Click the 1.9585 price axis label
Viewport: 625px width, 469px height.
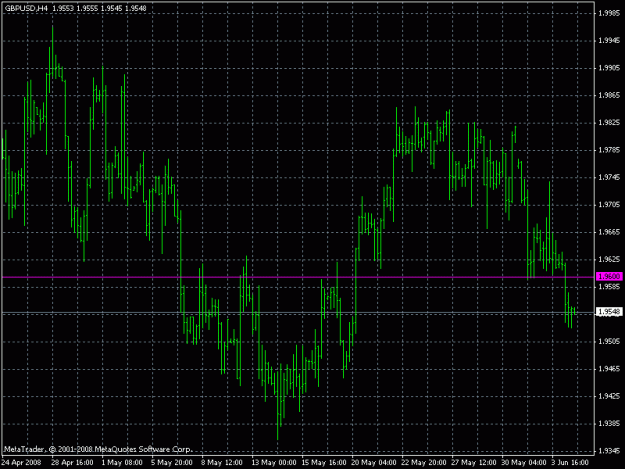click(609, 287)
